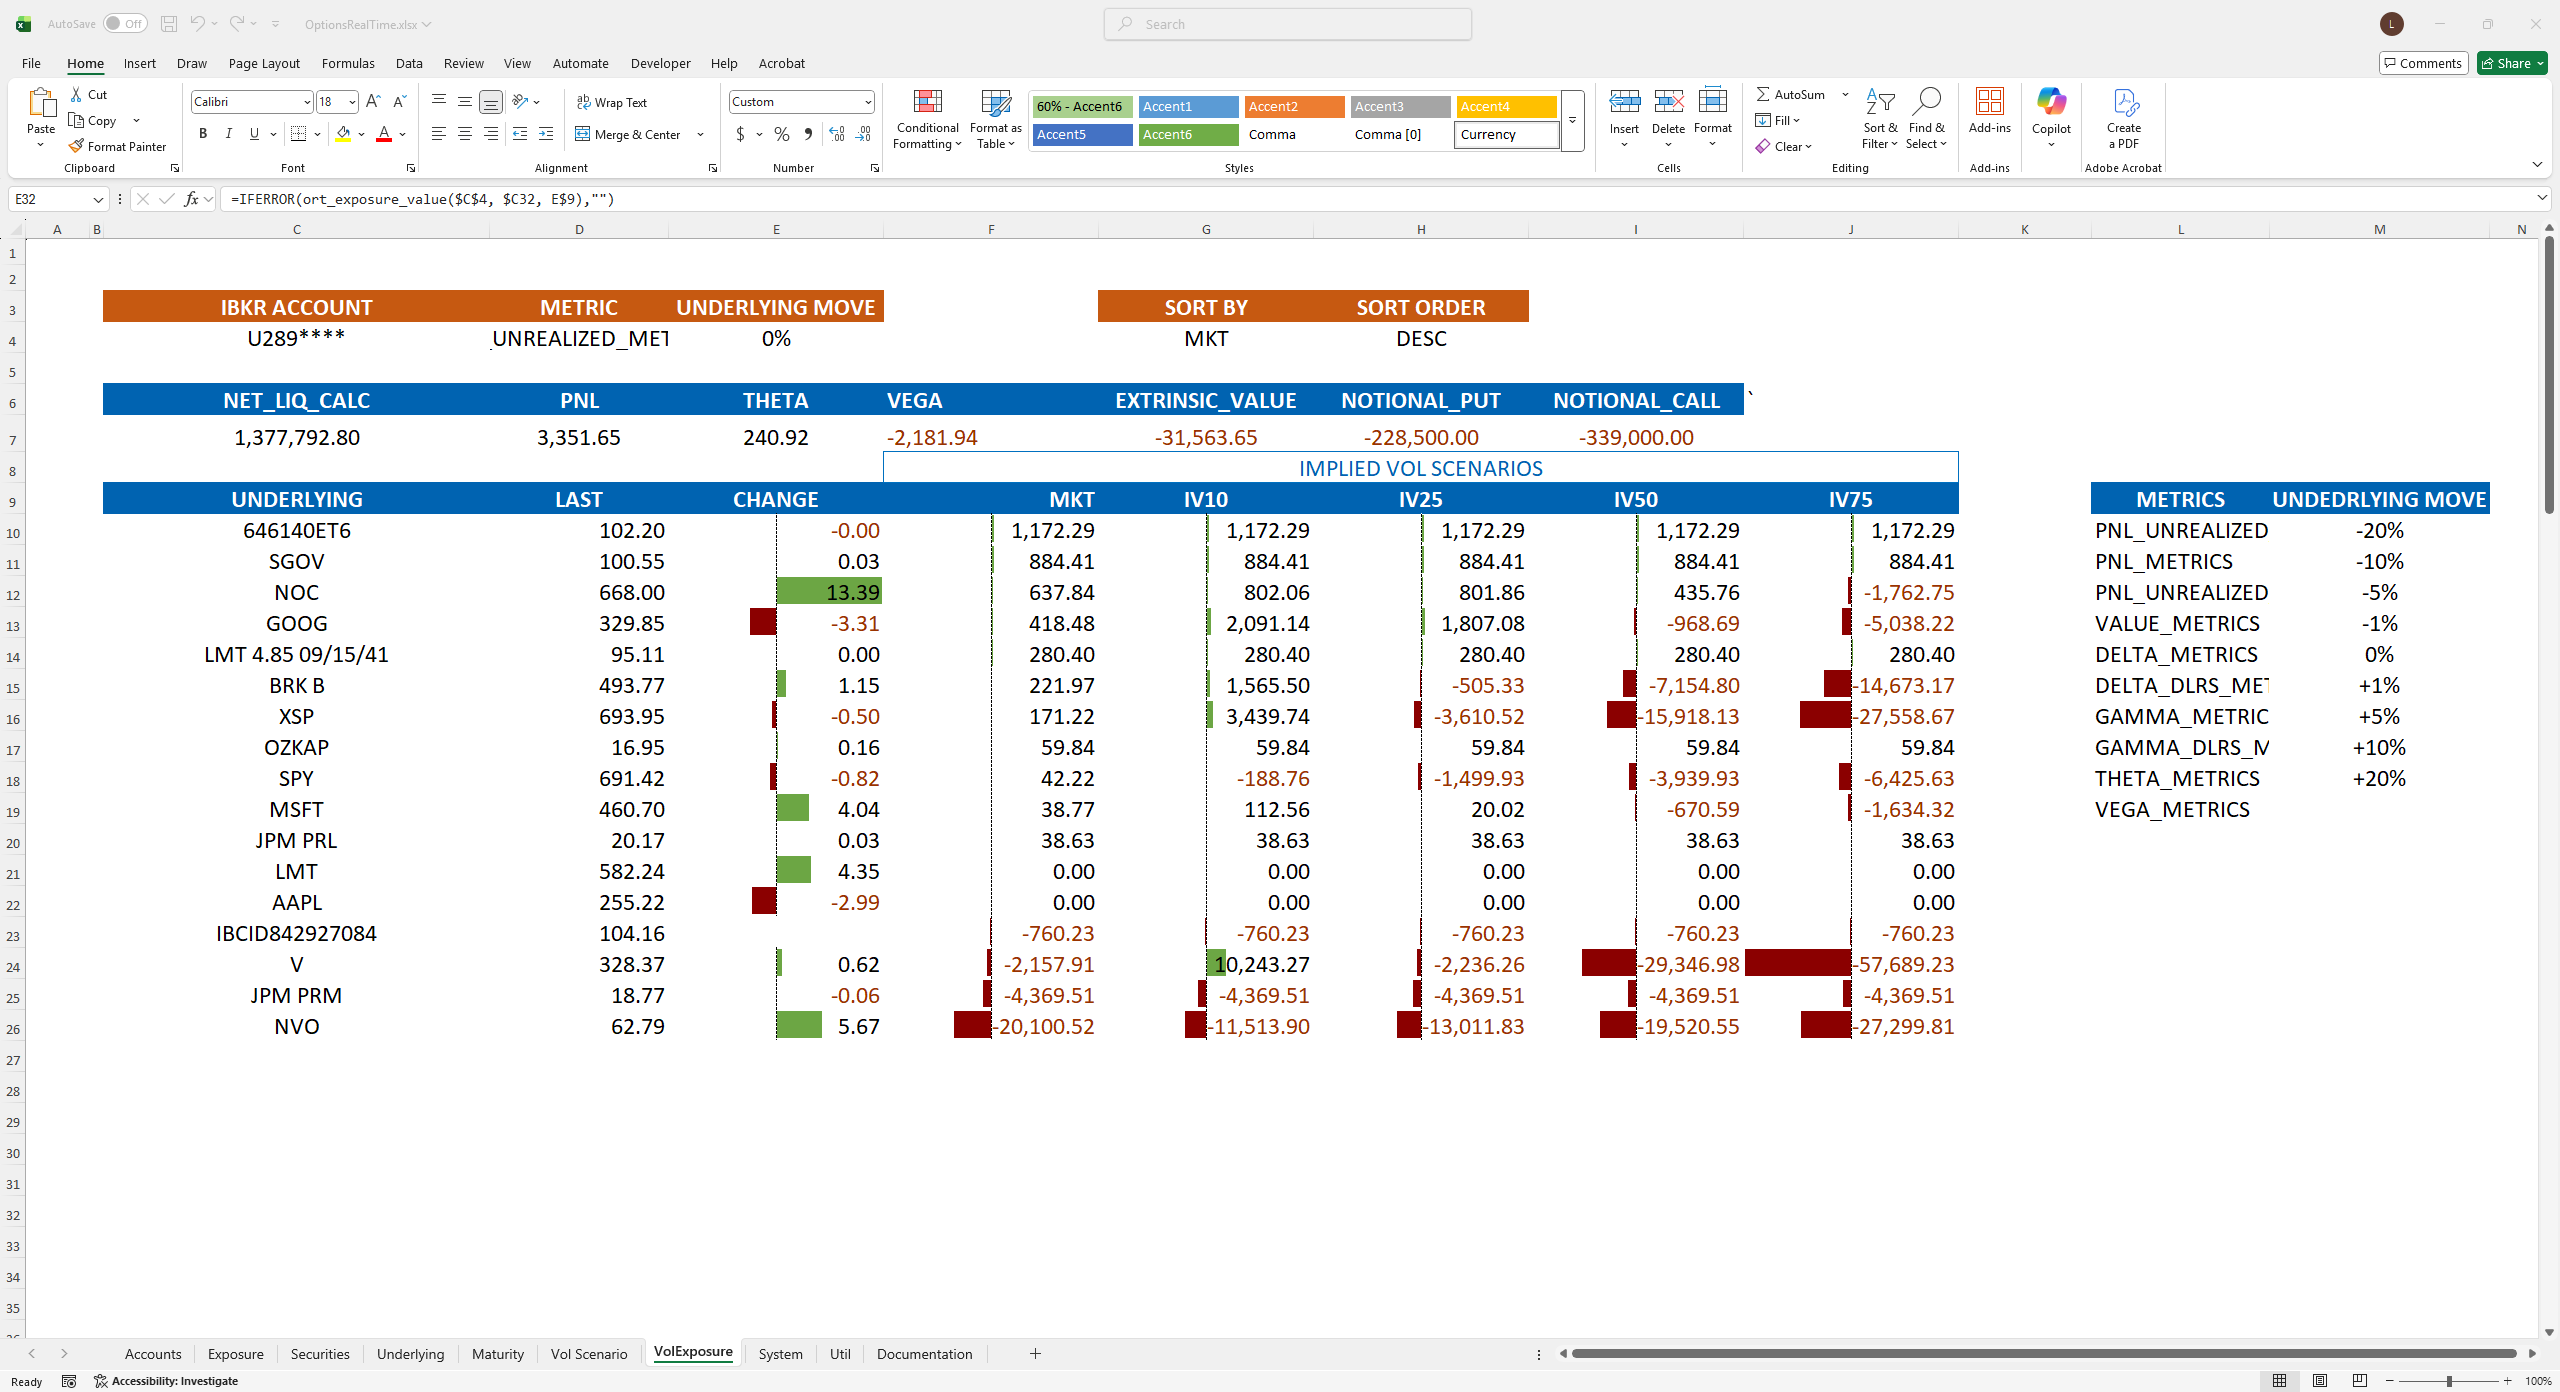
Task: Toggle the AutoSave switch on
Action: 127,23
